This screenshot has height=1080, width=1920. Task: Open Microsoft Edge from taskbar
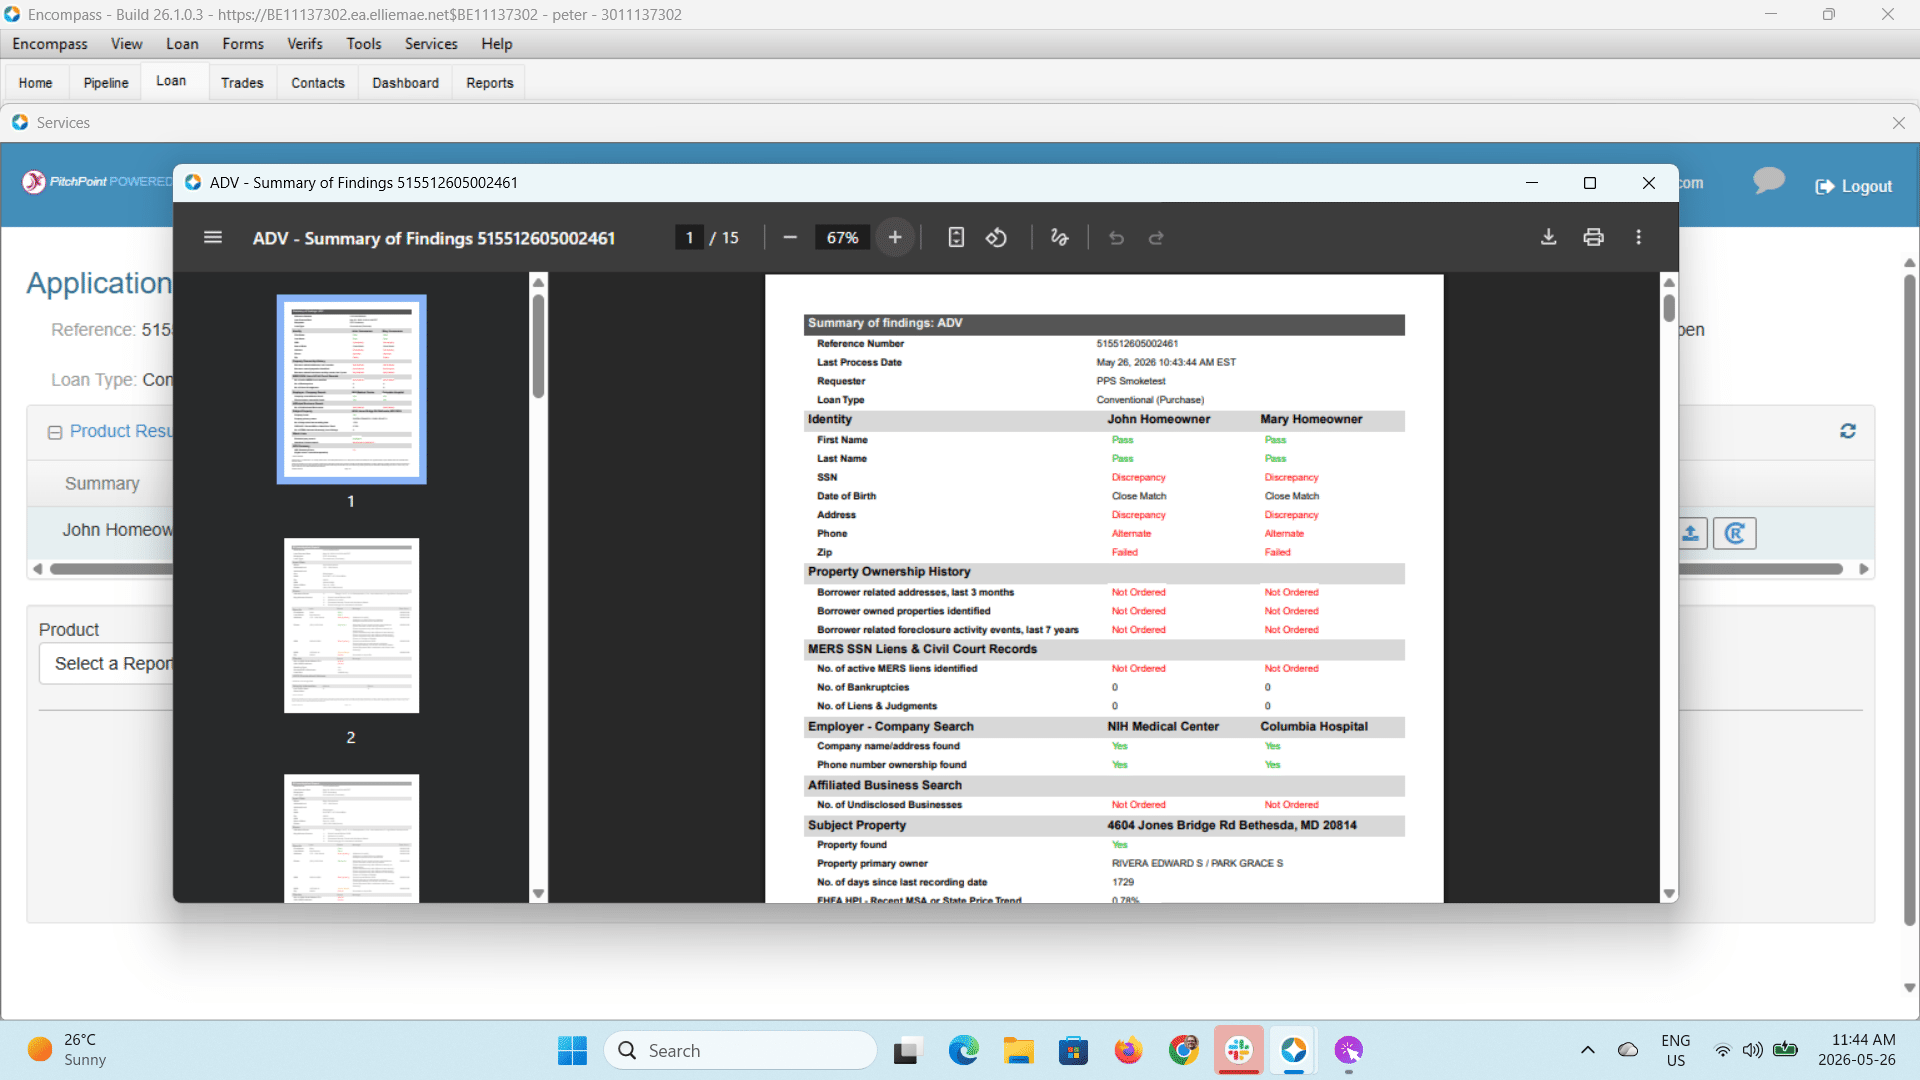964,1050
